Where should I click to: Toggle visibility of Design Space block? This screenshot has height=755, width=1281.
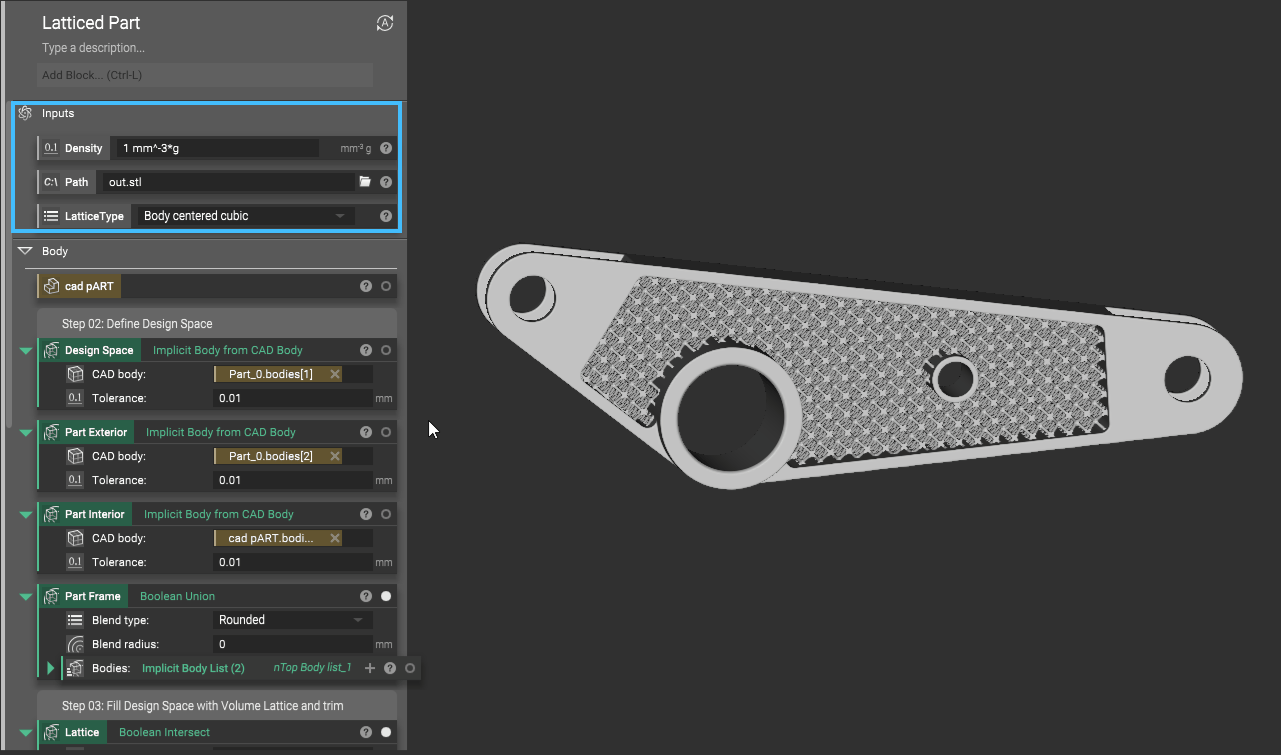coord(386,350)
